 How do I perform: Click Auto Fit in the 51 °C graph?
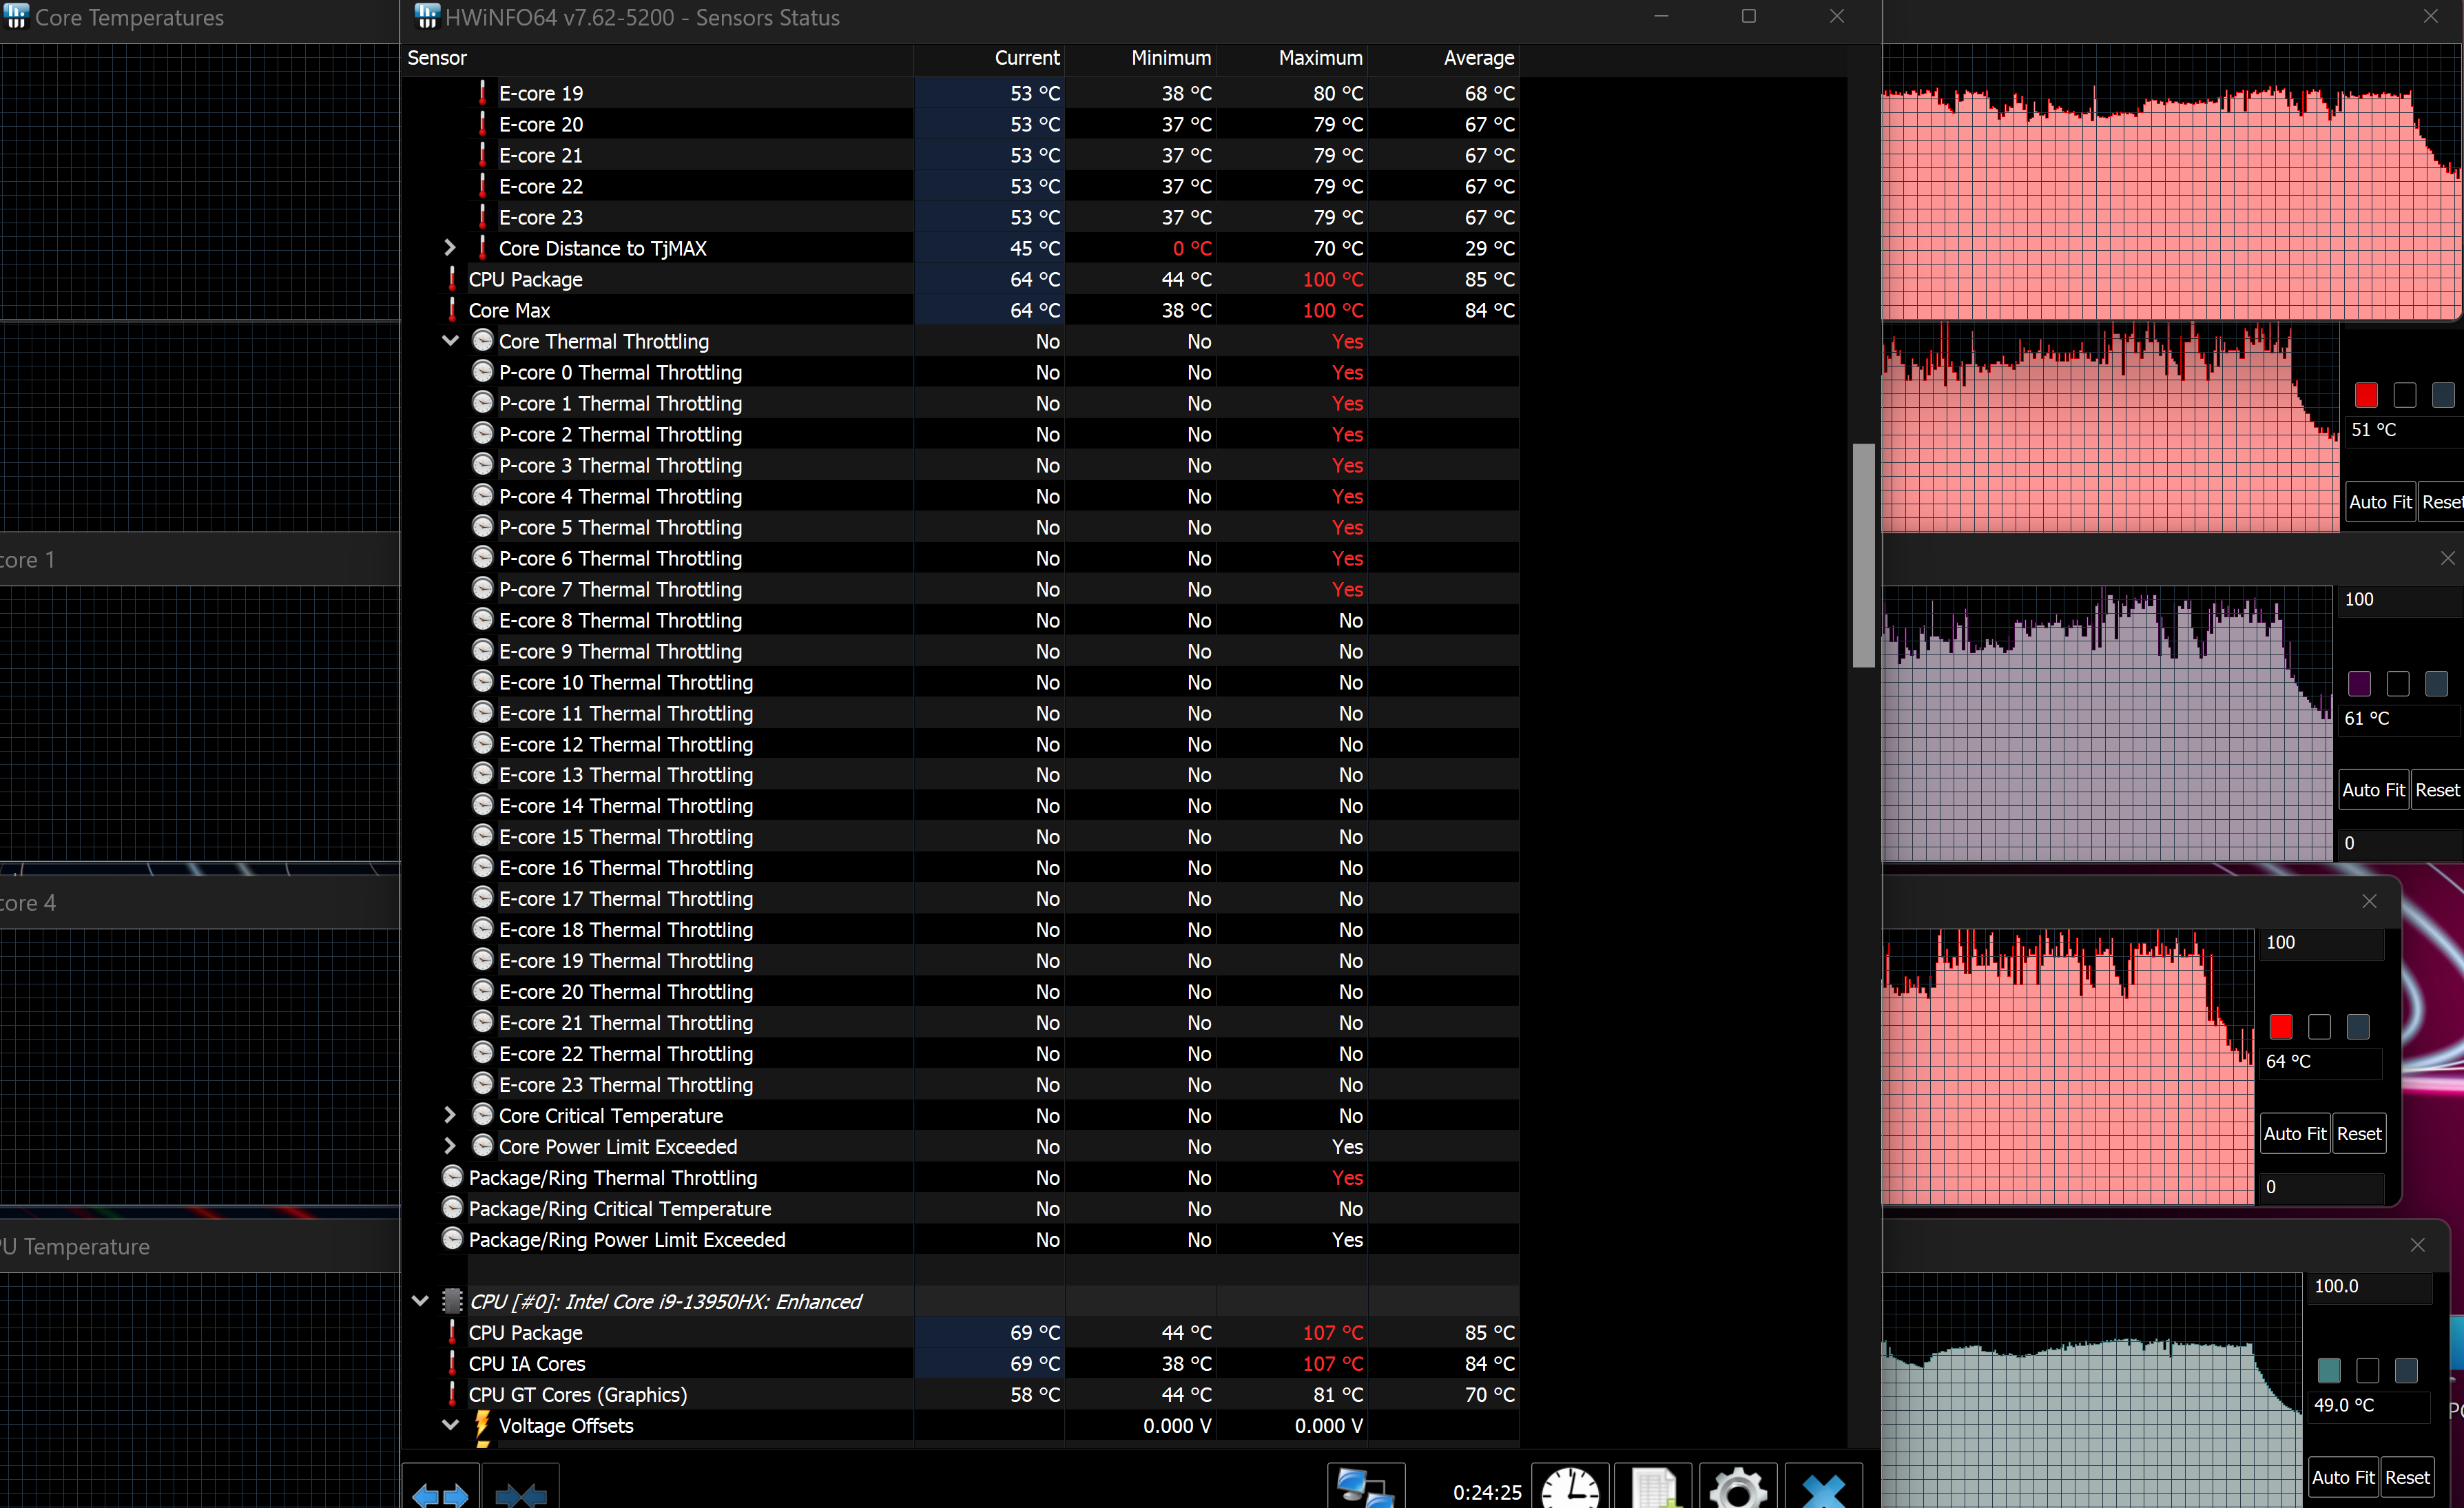[x=2380, y=502]
